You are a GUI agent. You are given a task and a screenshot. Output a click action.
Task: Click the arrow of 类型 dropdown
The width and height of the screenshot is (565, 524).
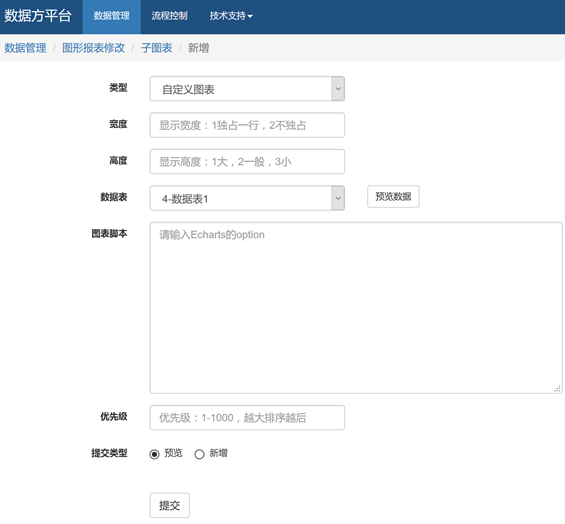pyautogui.click(x=338, y=89)
